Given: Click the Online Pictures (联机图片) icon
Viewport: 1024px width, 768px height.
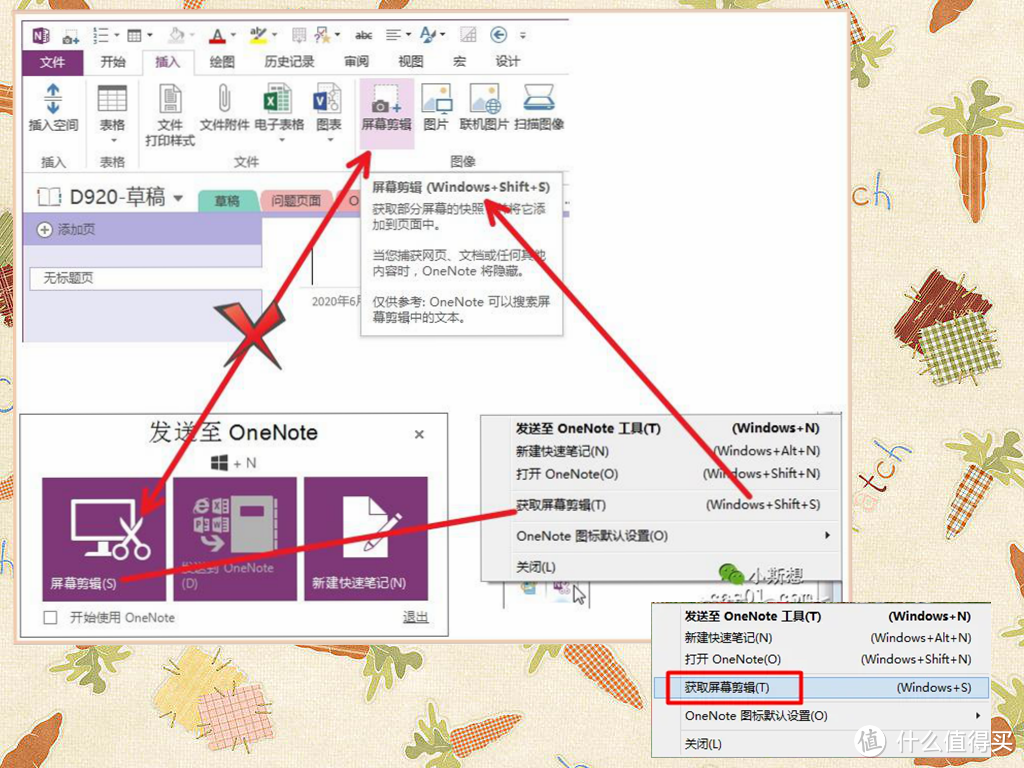Looking at the screenshot, I should [485, 99].
